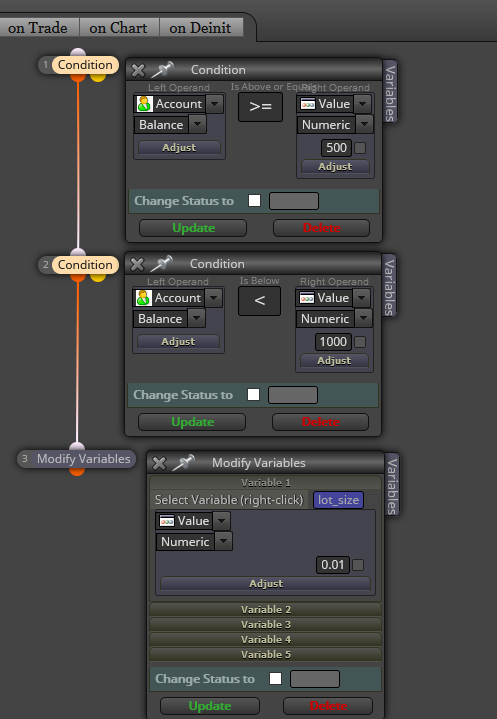Open the Numeric dropdown in the second Condition
The width and height of the screenshot is (497, 719).
[364, 319]
